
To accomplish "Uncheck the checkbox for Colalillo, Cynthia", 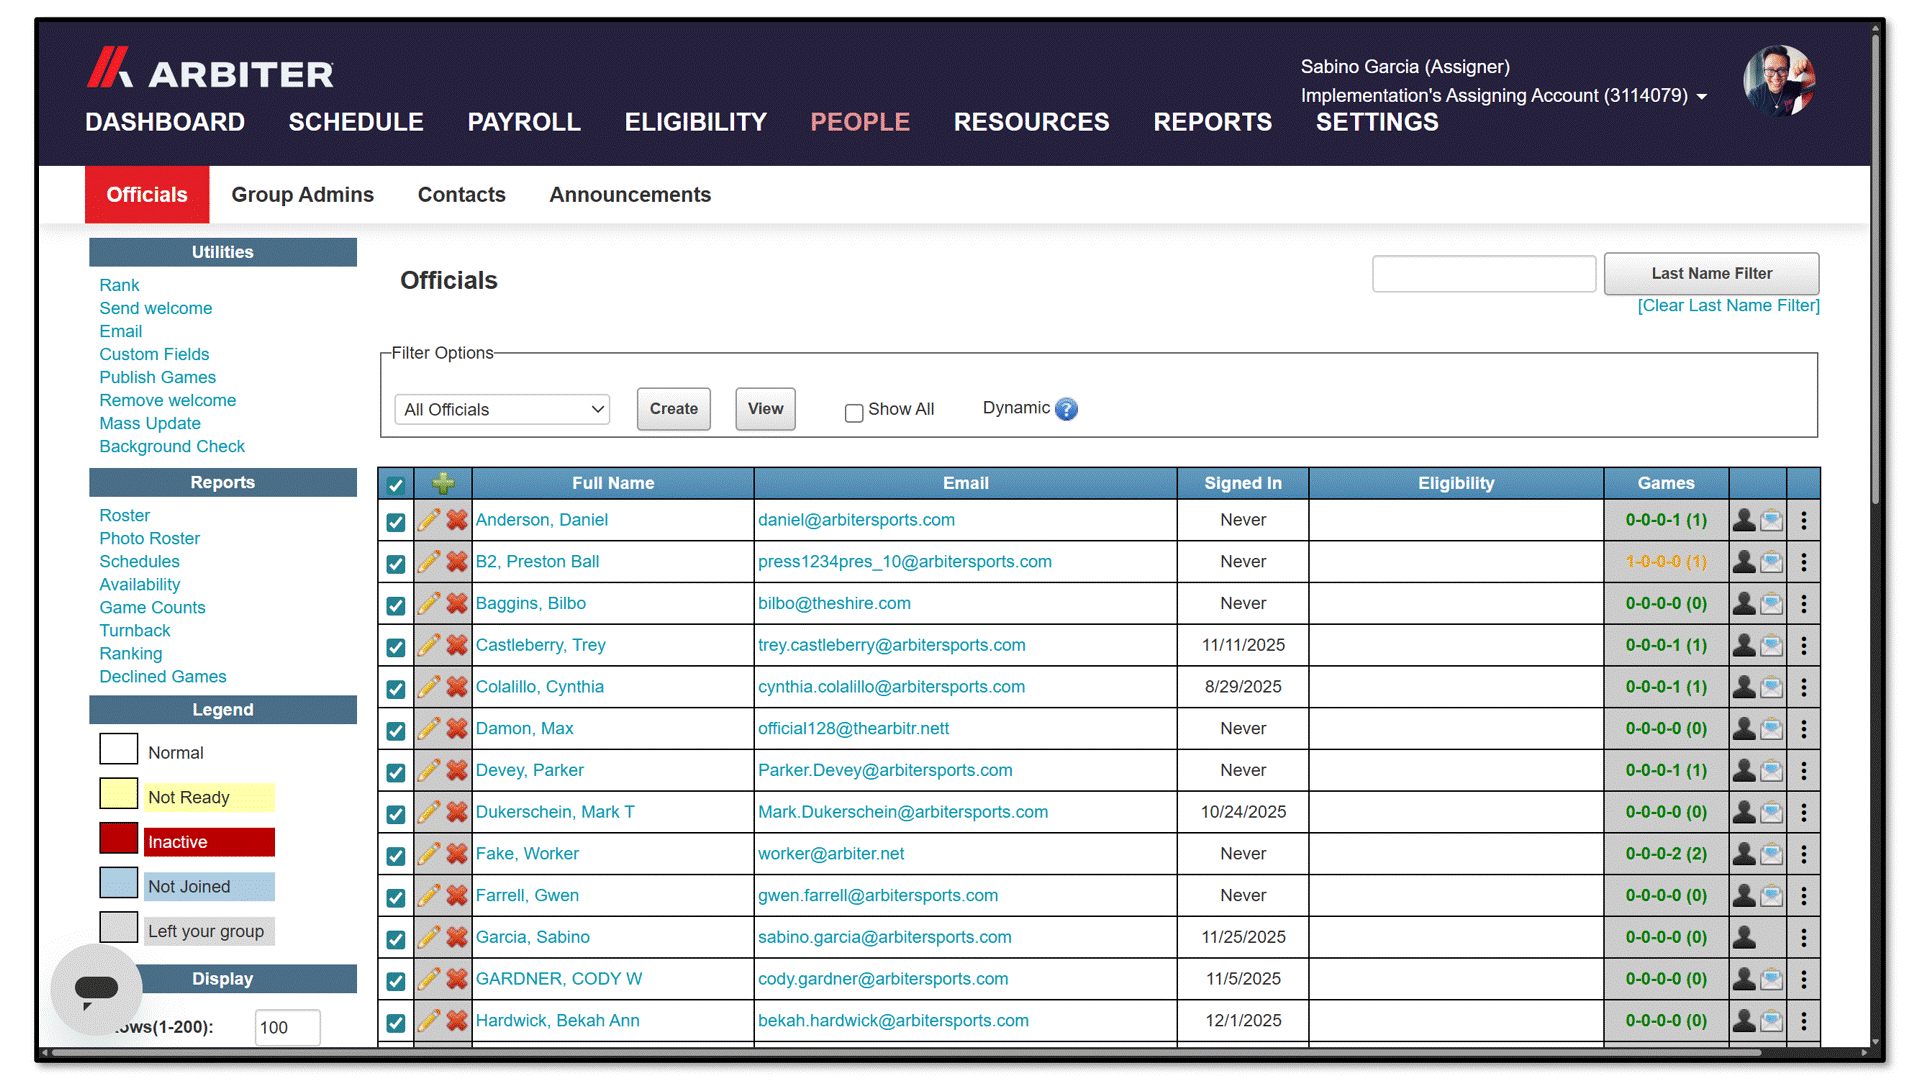I will (x=396, y=689).
